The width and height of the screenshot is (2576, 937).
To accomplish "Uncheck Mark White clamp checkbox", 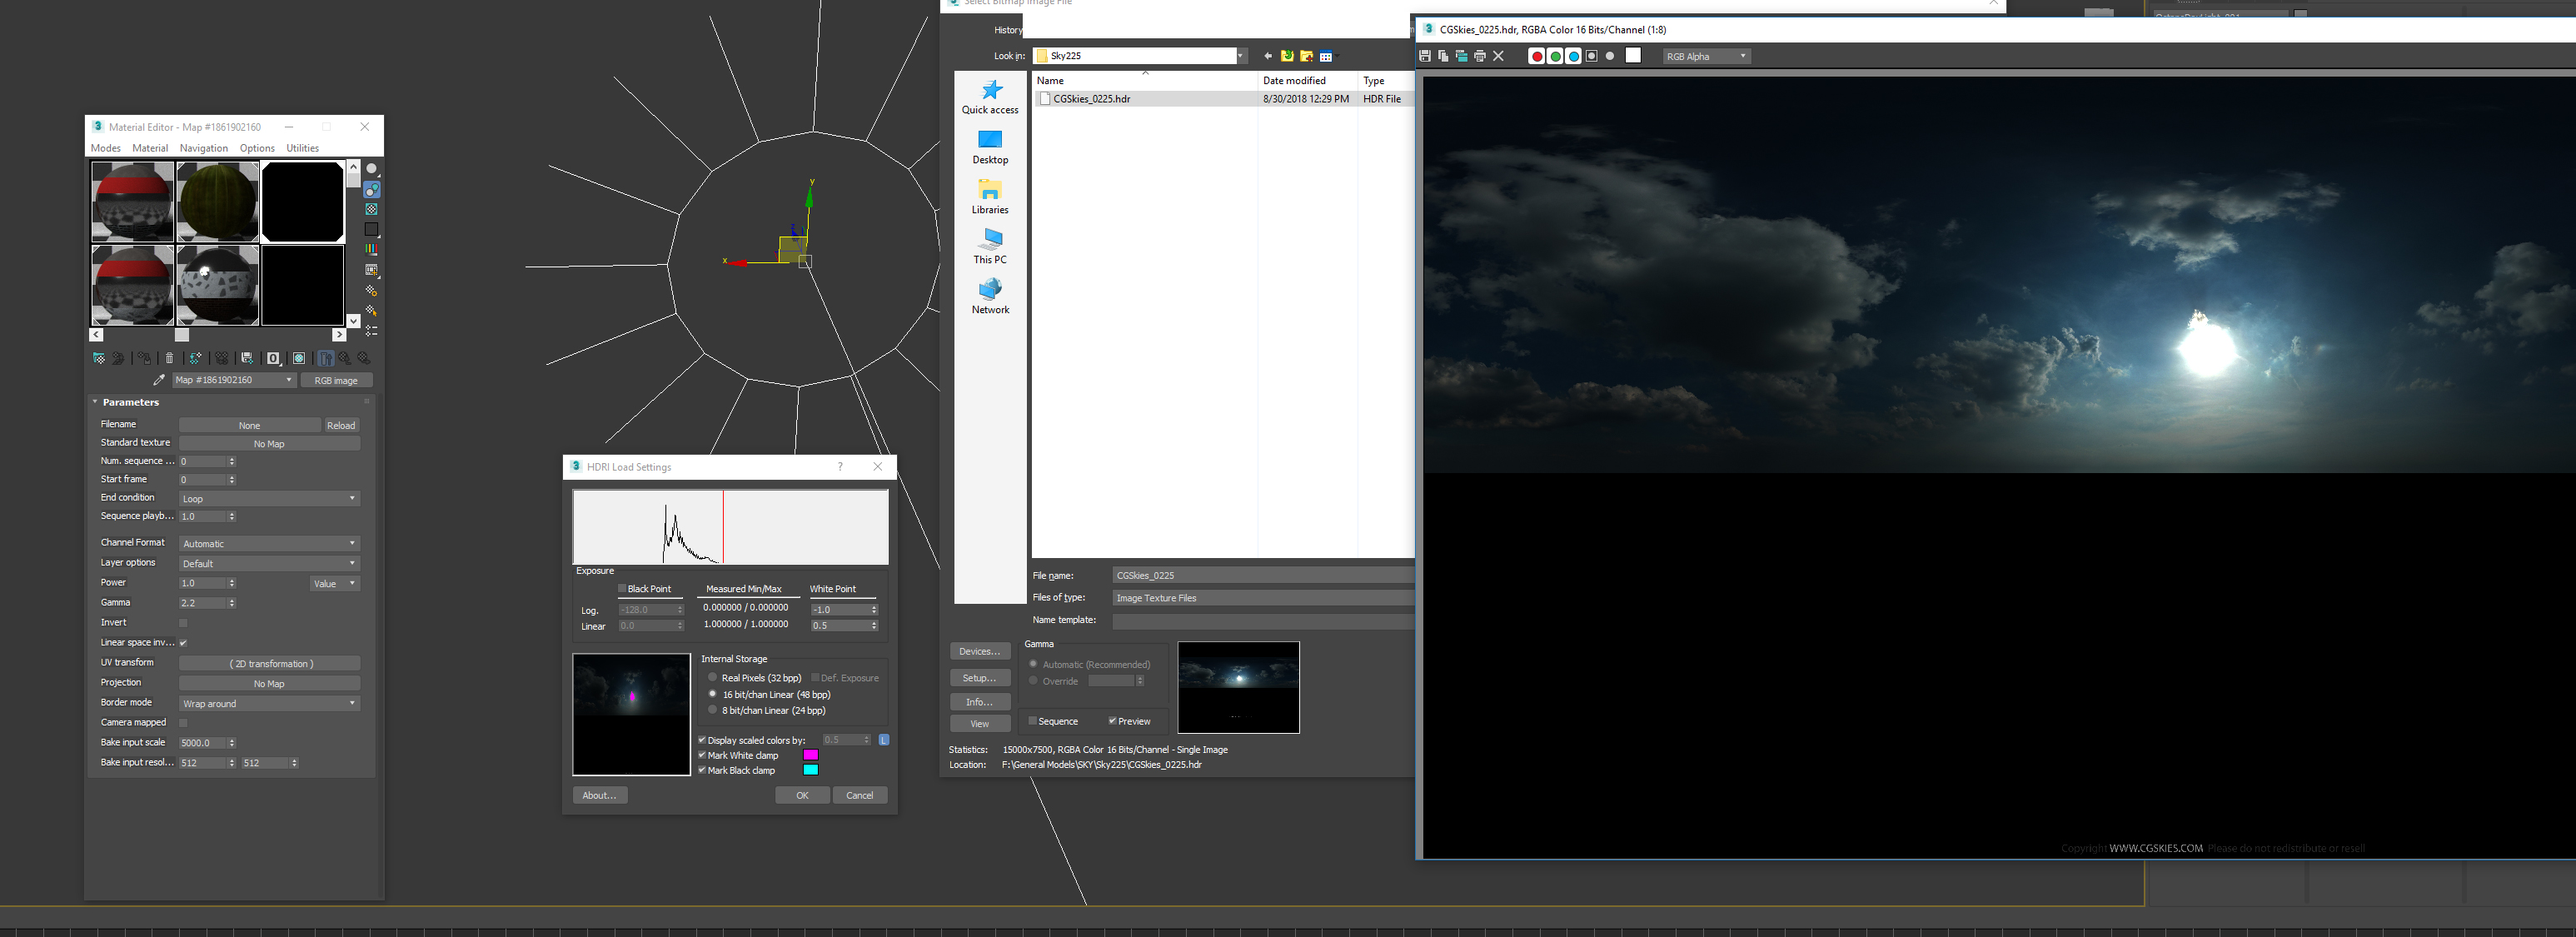I will [702, 756].
